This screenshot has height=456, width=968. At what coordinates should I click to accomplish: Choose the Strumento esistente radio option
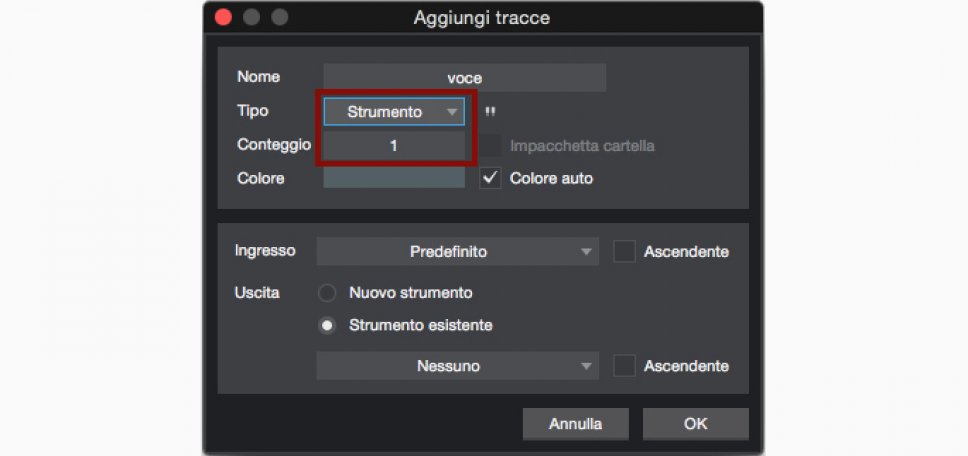pos(327,325)
